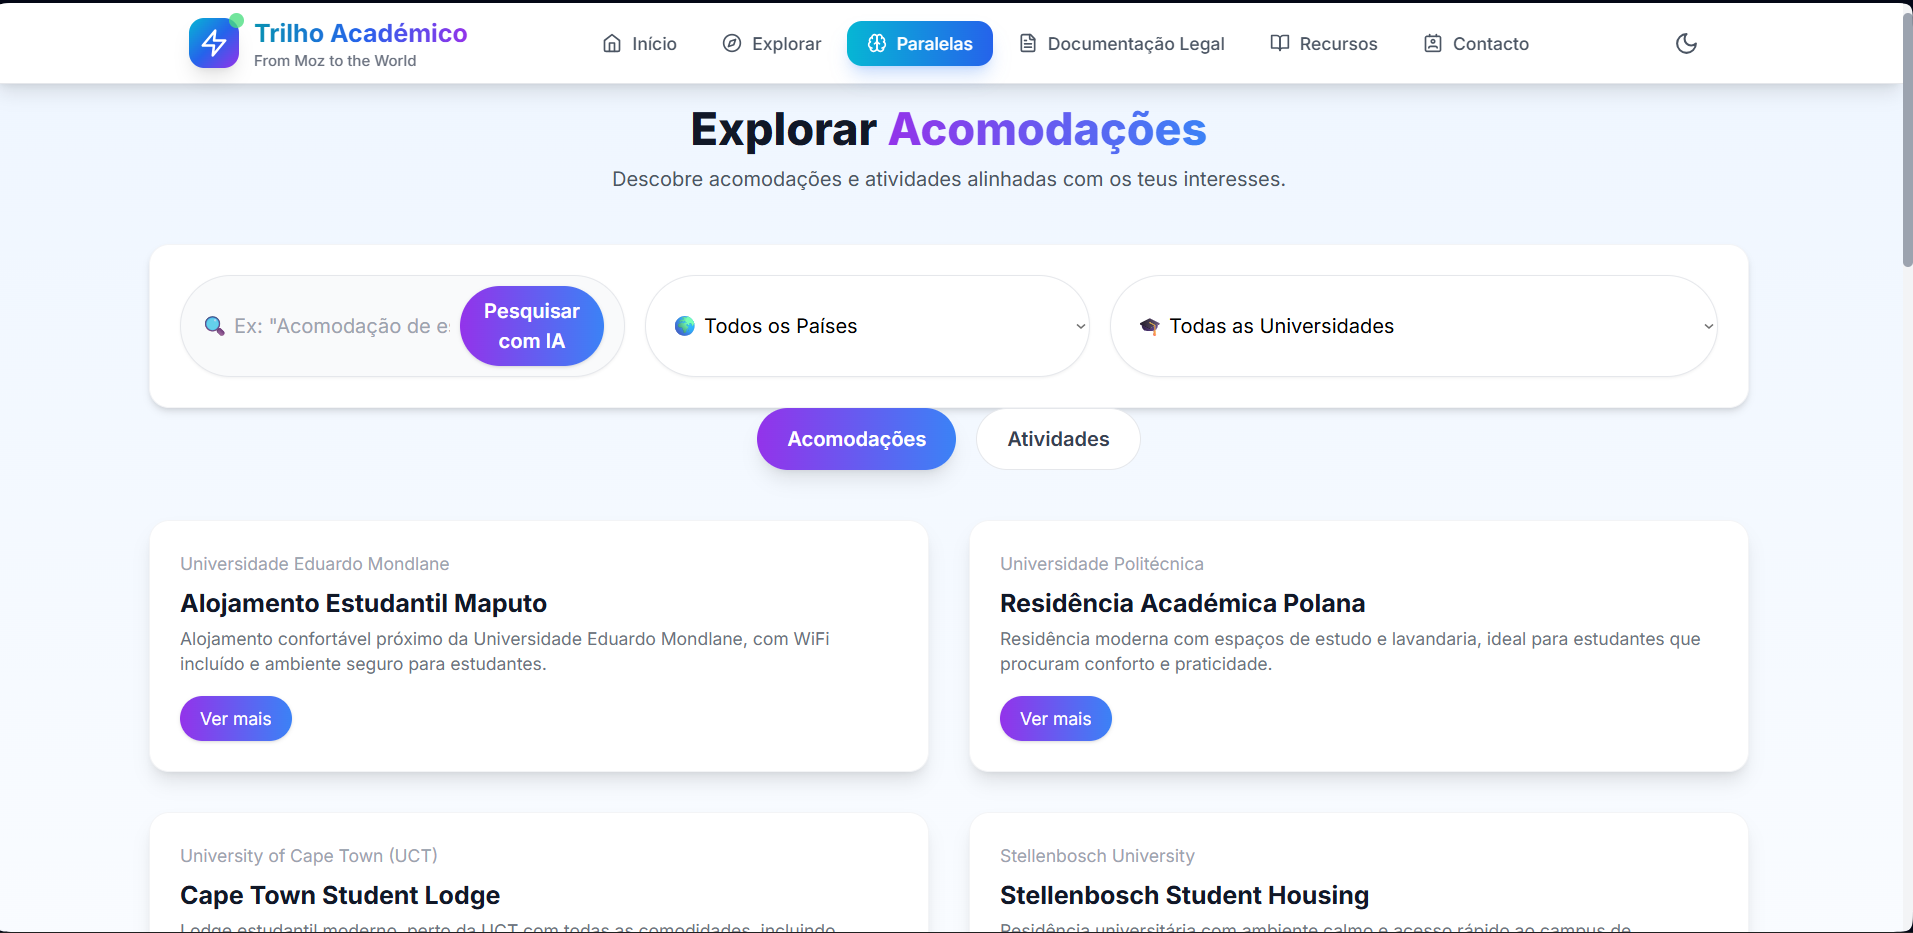Open the Cape Town Student Lodge title
The height and width of the screenshot is (933, 1913).
(340, 895)
